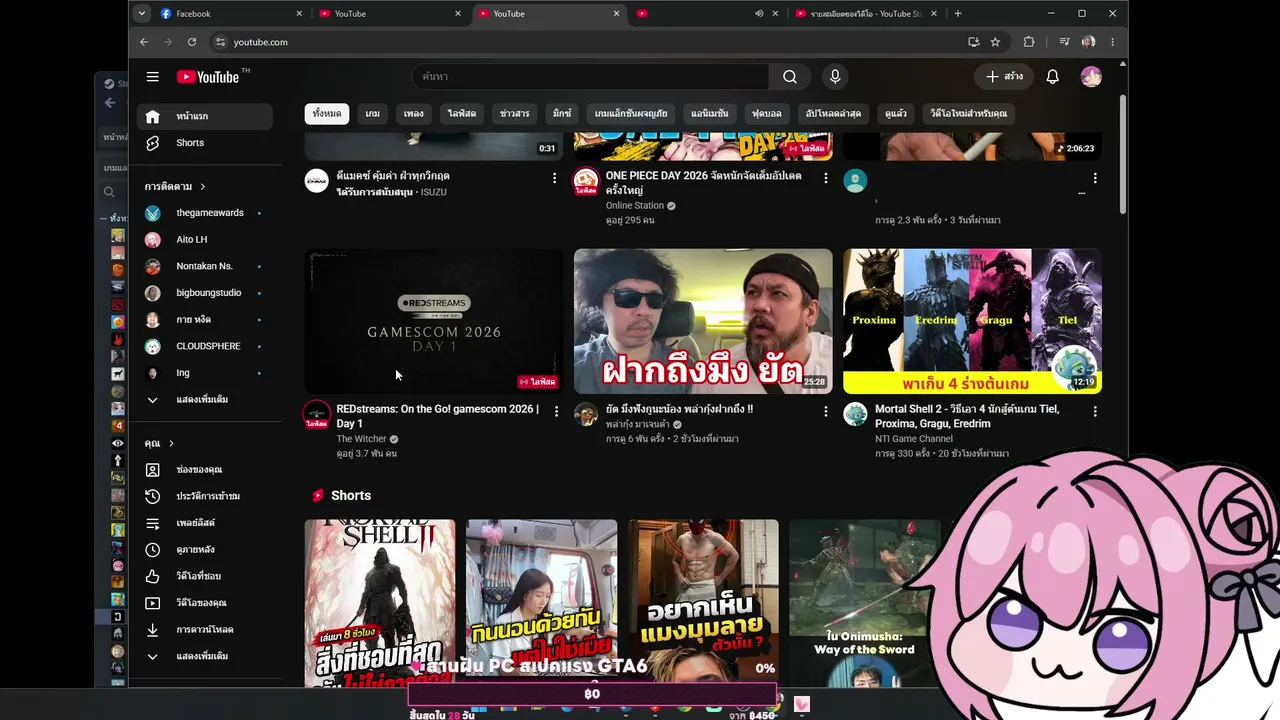Open the สร้าง create menu
This screenshot has height=720, width=1280.
(x=1004, y=77)
